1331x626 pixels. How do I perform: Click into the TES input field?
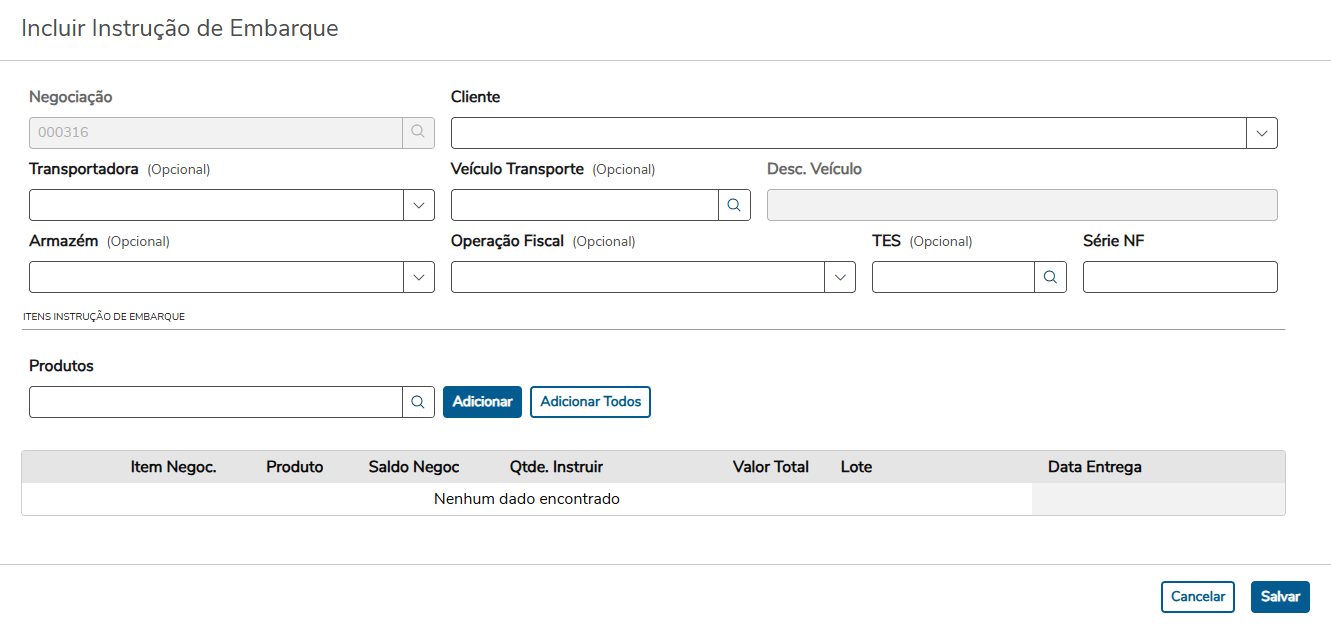(x=952, y=277)
